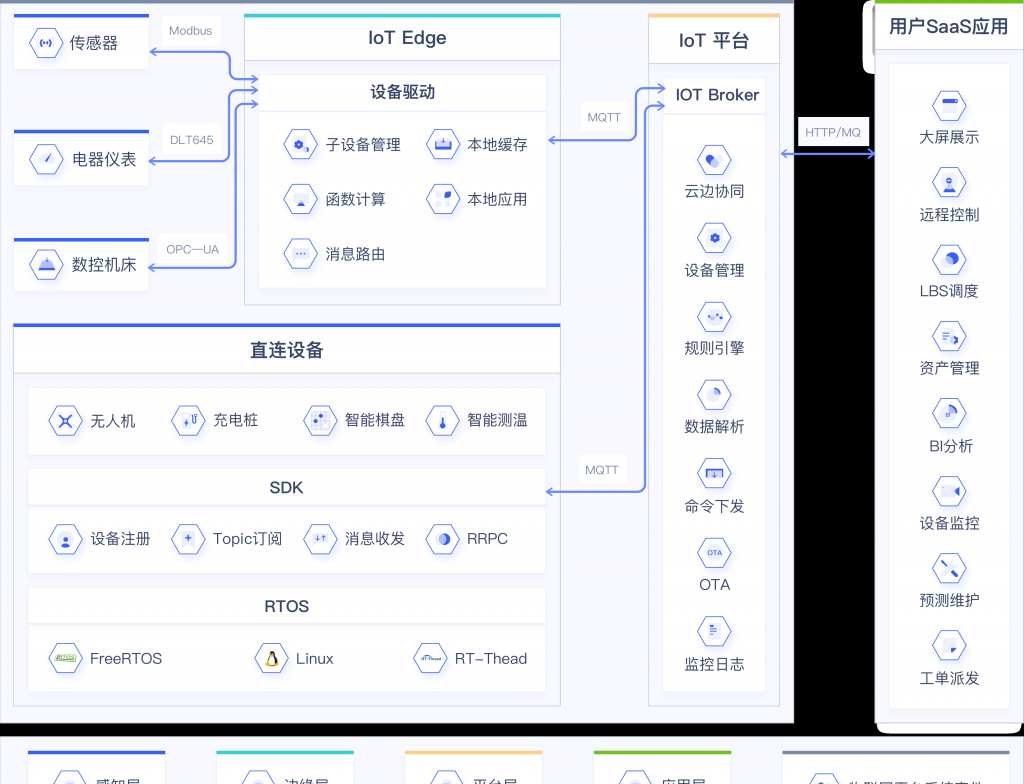Click the 监控日志 document icon
Viewport: 1024px width, 784px height.
pos(714,631)
